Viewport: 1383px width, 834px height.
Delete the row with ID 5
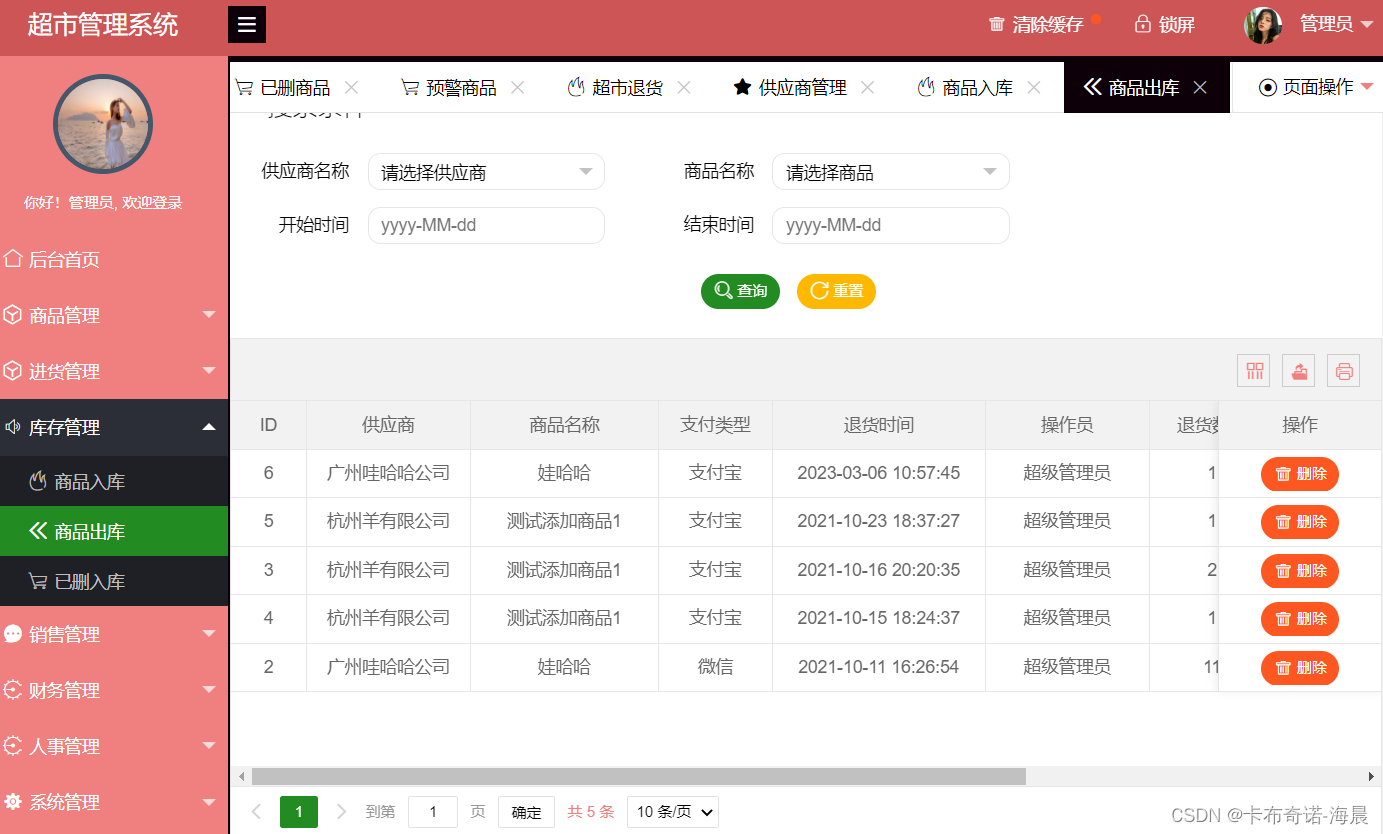[1300, 522]
